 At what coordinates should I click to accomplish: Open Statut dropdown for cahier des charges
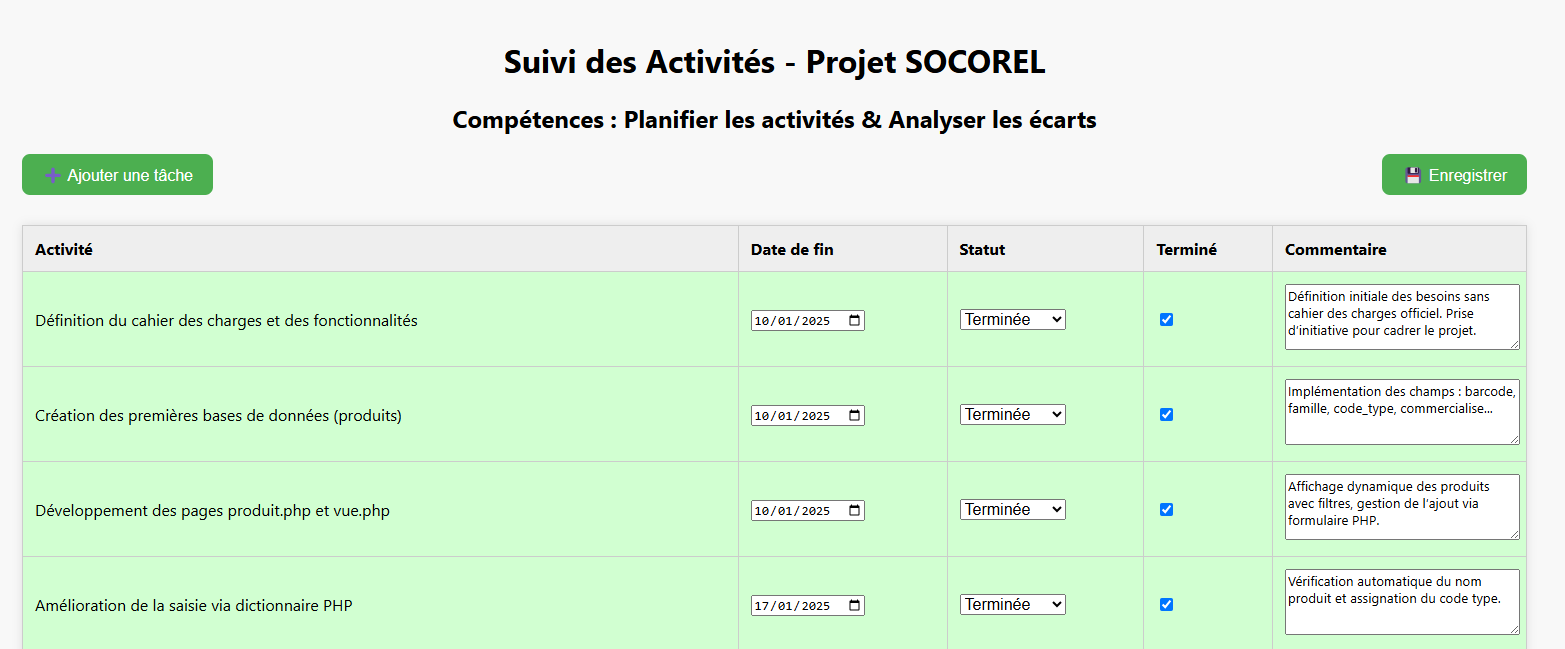click(x=1012, y=320)
